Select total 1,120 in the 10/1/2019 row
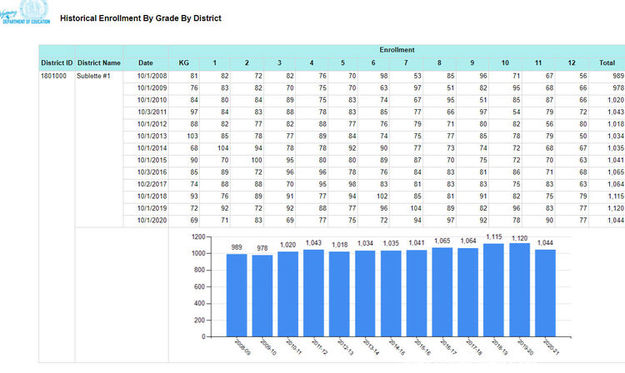The width and height of the screenshot is (625, 373). (x=616, y=208)
